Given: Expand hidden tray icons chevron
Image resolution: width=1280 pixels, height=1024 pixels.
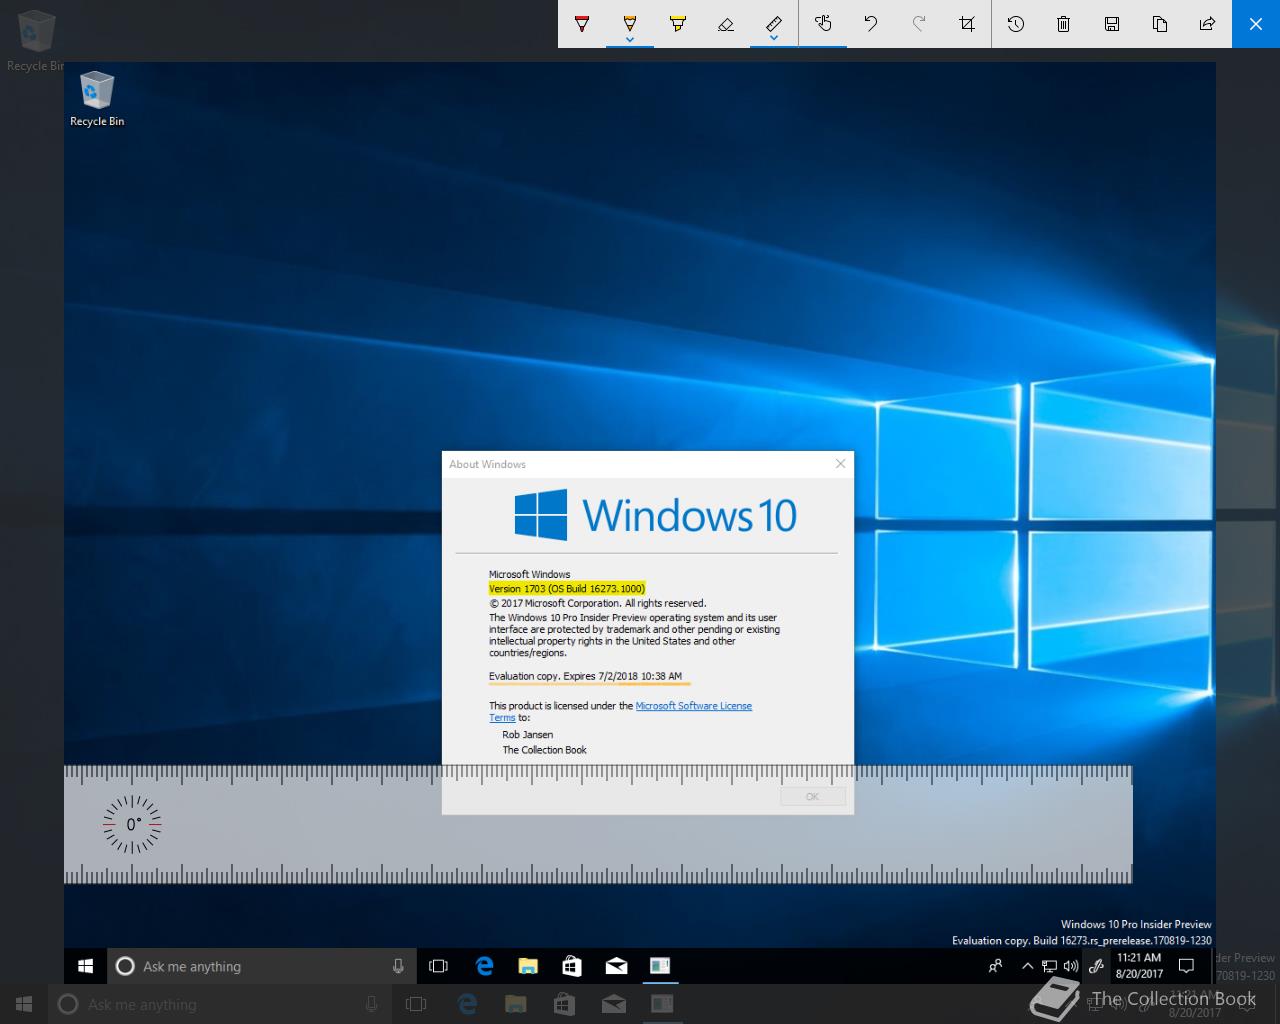Looking at the screenshot, I should 1027,966.
